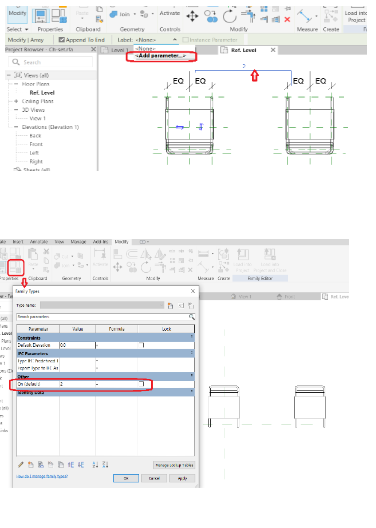Open the Add-Ins ribbon tab in lower window
This screenshot has height=528, width=376.
pos(100,242)
